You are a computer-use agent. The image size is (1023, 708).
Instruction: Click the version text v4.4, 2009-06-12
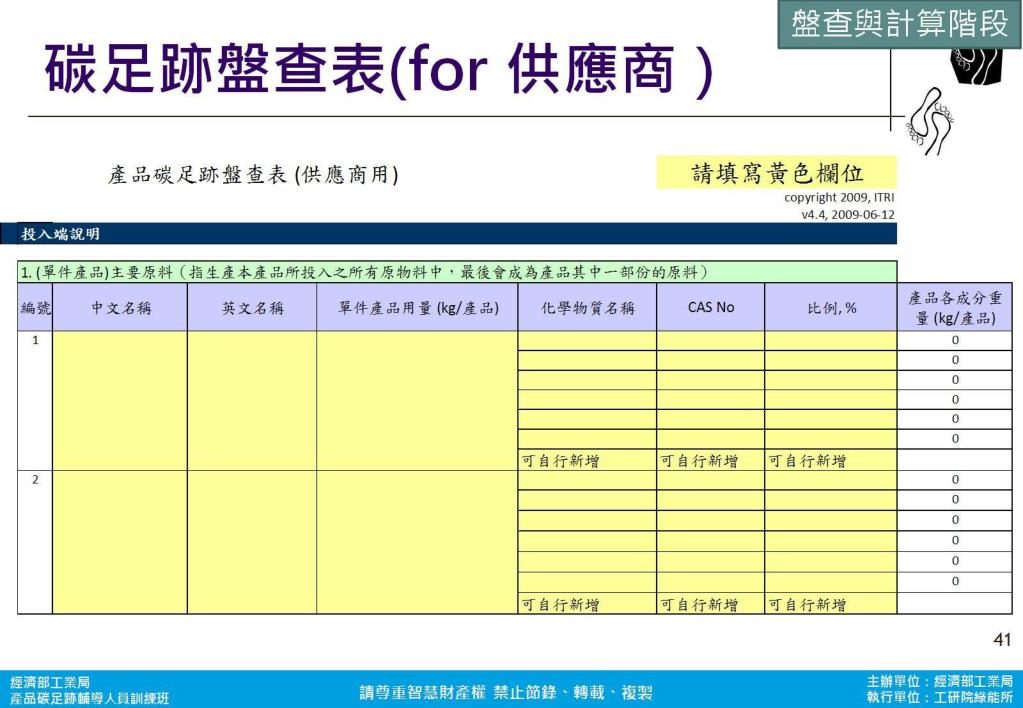[847, 215]
